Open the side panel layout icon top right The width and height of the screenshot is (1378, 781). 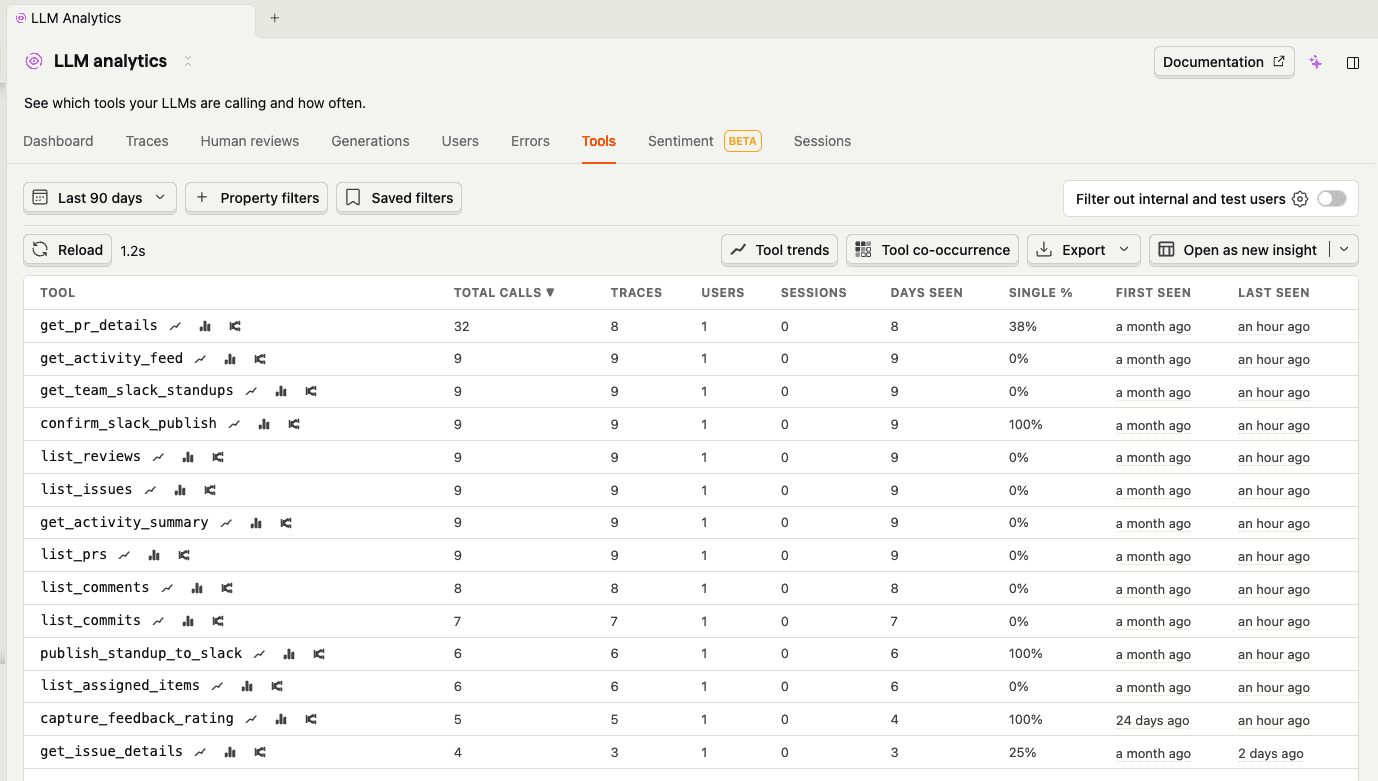(1353, 62)
